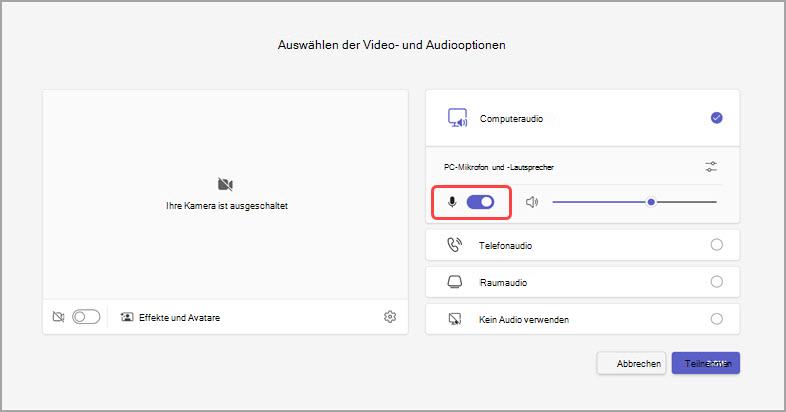Click the Abbrechen button
Image resolution: width=786 pixels, height=412 pixels.
[632, 363]
